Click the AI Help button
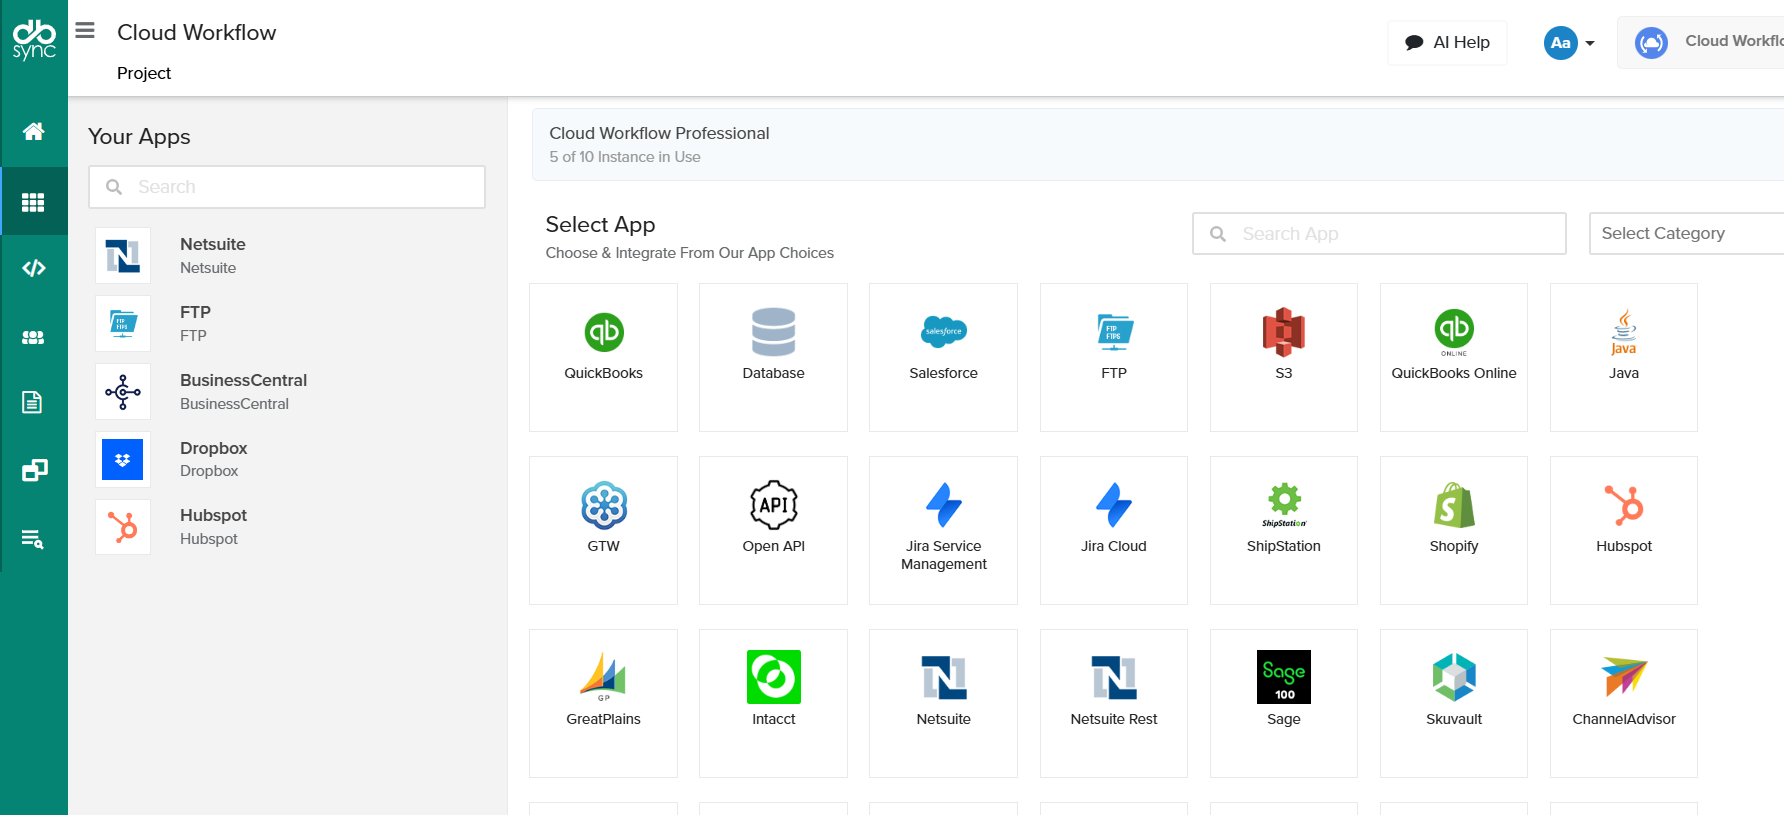The width and height of the screenshot is (1784, 815). pyautogui.click(x=1447, y=42)
